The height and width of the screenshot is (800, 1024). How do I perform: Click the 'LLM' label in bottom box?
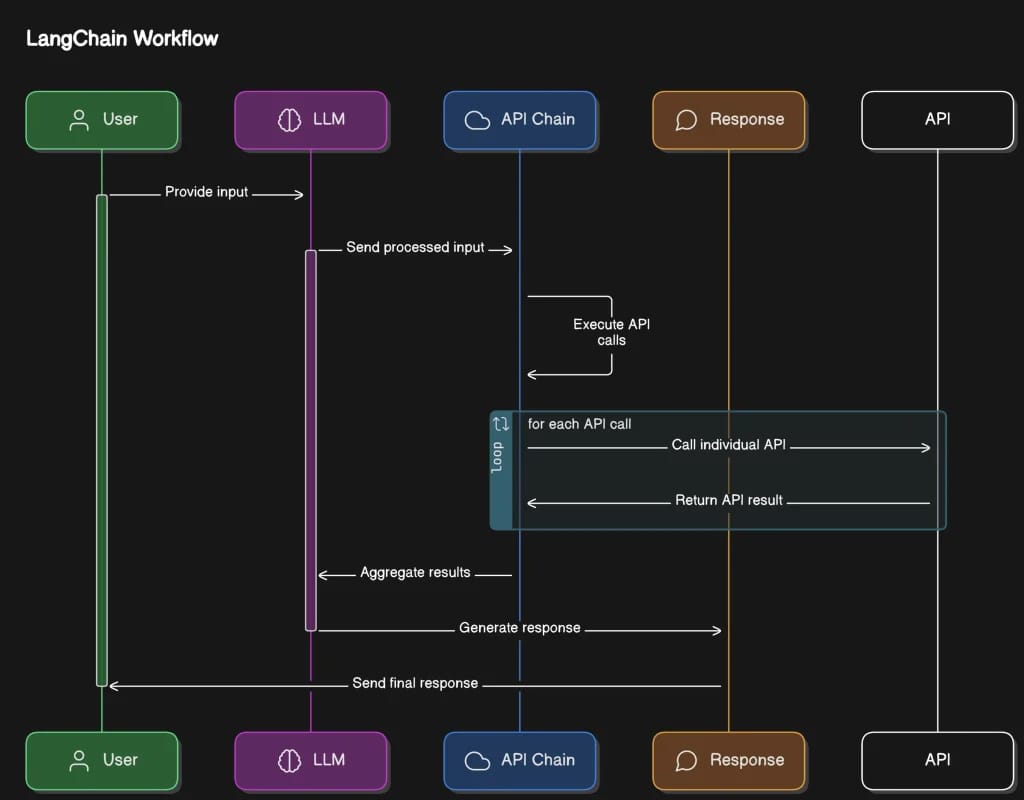(x=329, y=760)
